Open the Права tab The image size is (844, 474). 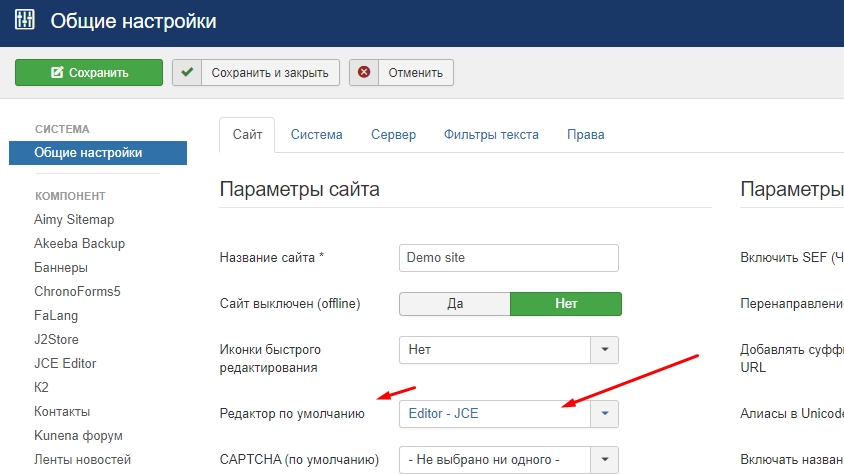[585, 134]
